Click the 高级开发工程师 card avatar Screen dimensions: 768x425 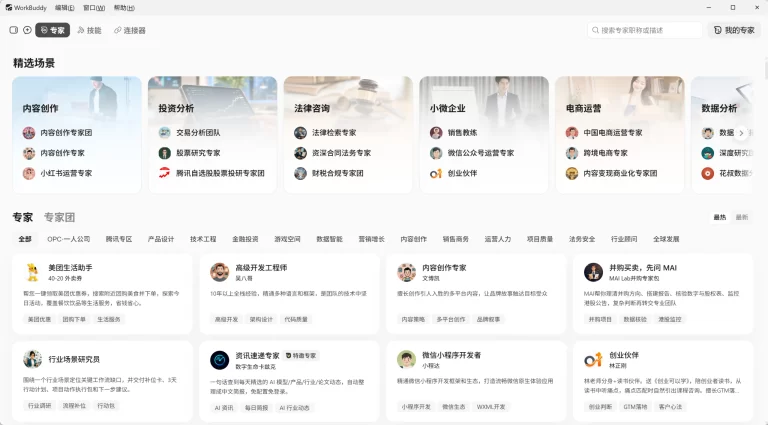[x=219, y=272]
